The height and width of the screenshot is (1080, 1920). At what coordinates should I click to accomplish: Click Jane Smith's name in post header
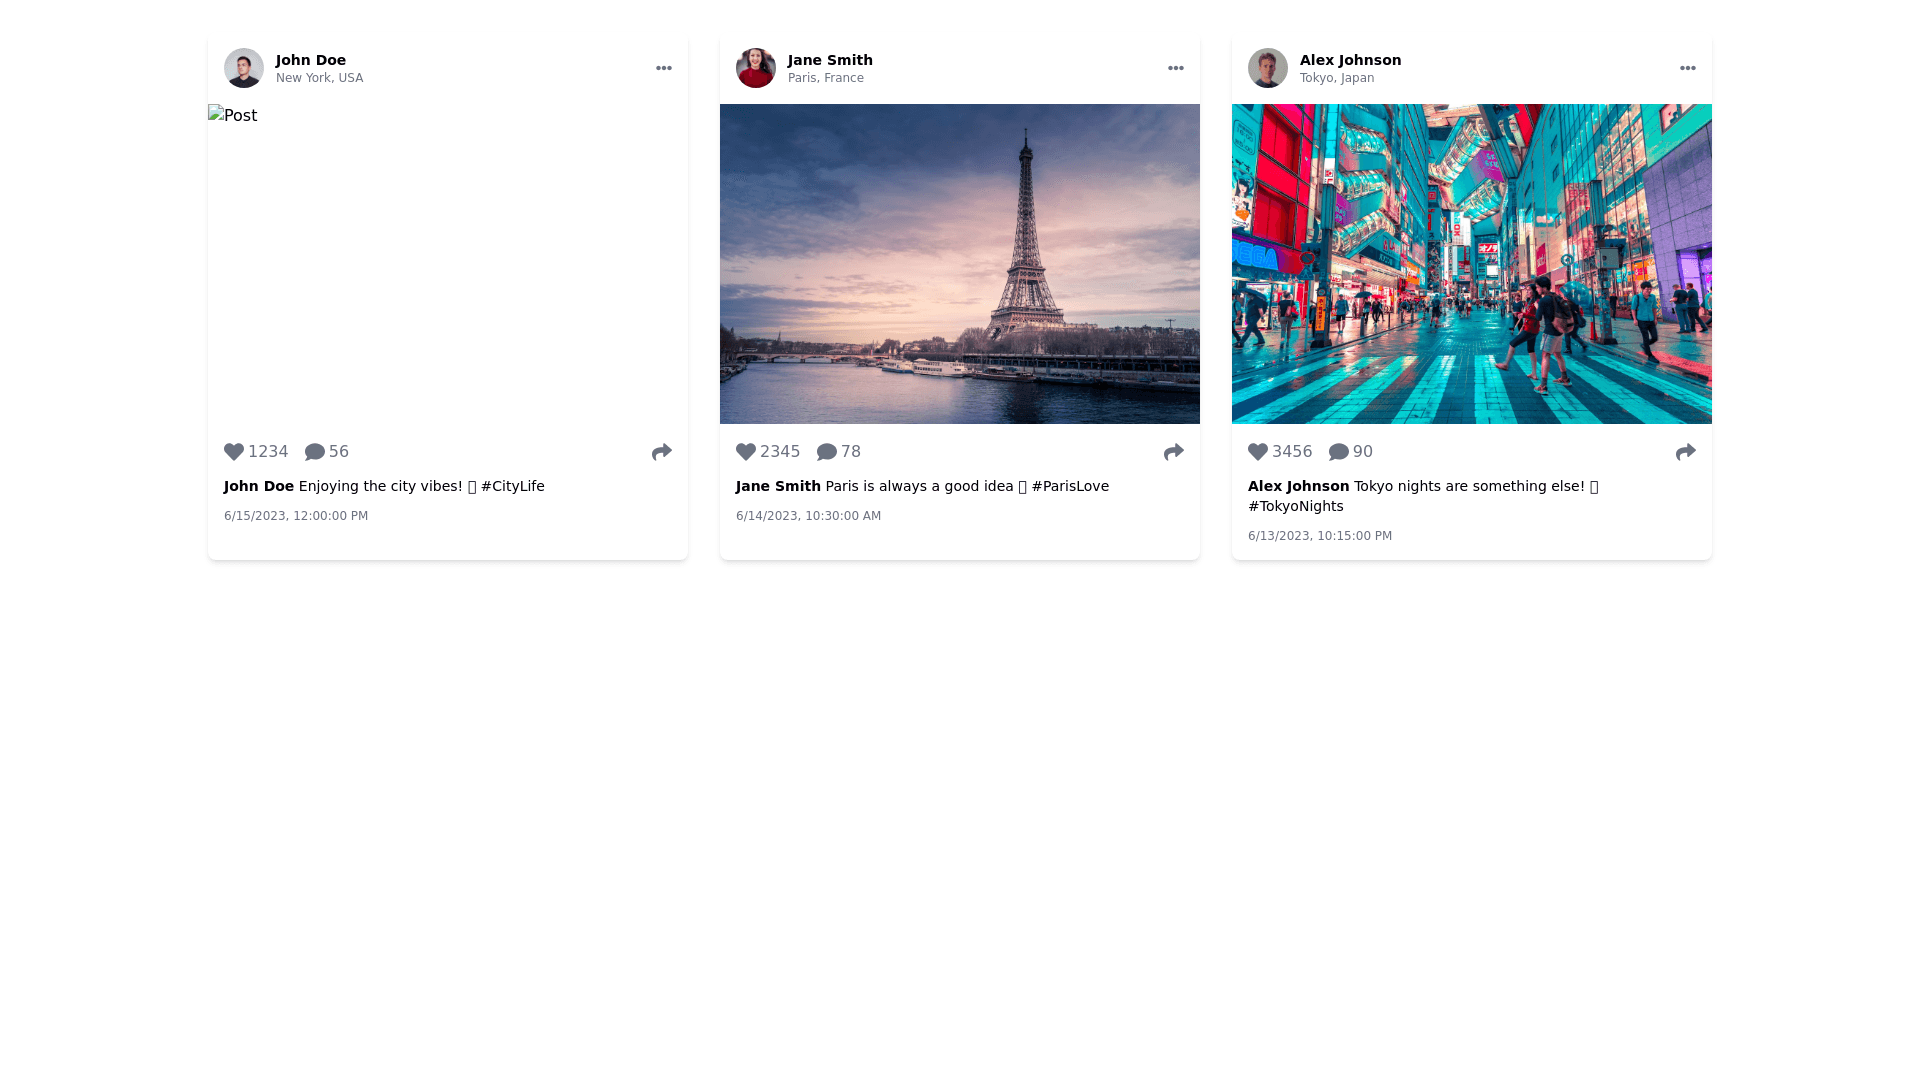click(x=830, y=60)
